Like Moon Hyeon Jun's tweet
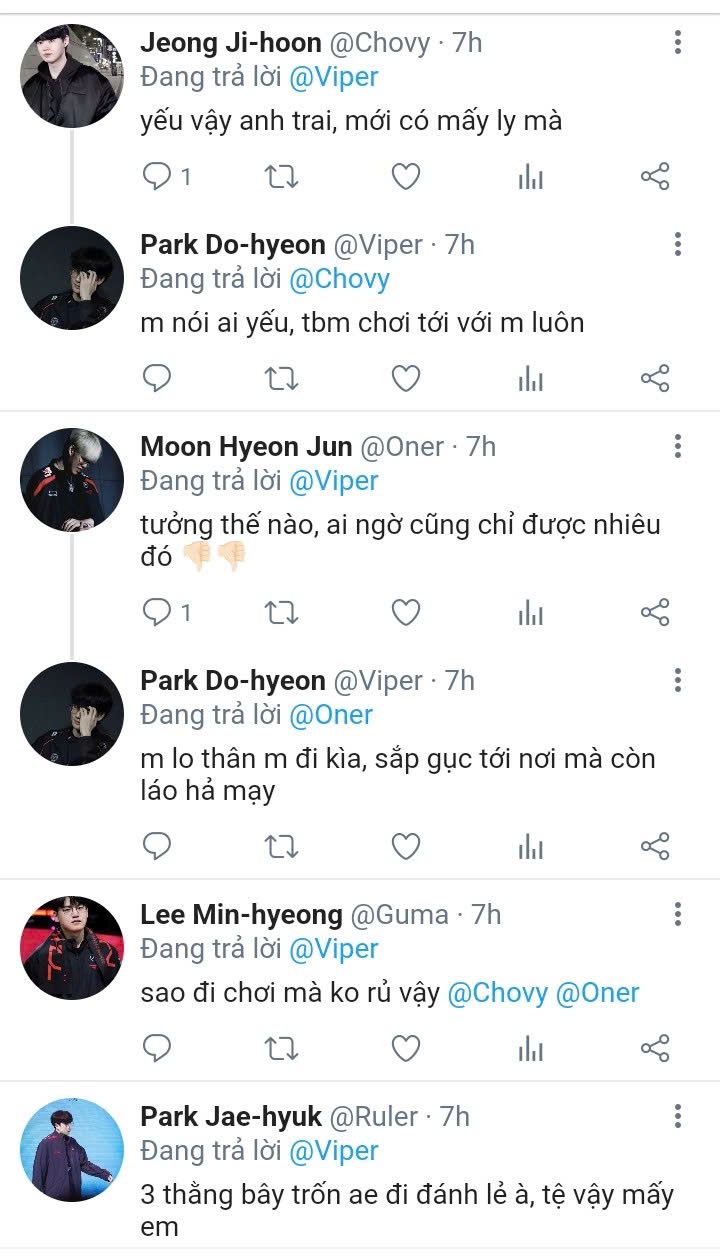The height and width of the screenshot is (1259, 720). (x=405, y=612)
